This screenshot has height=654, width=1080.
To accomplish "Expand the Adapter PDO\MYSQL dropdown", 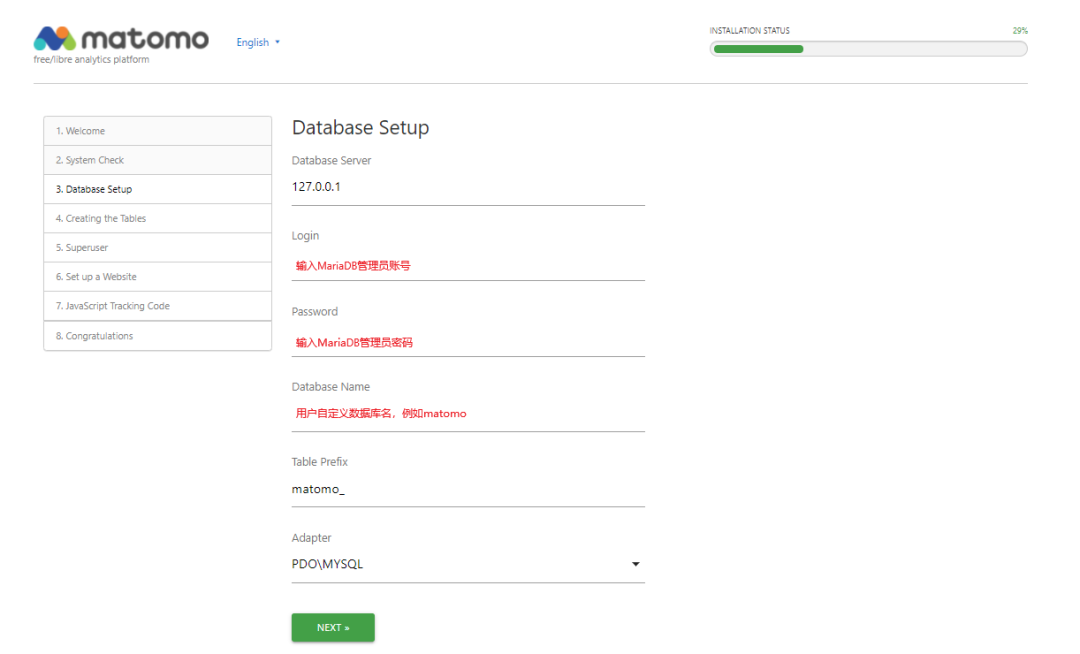I will click(468, 565).
